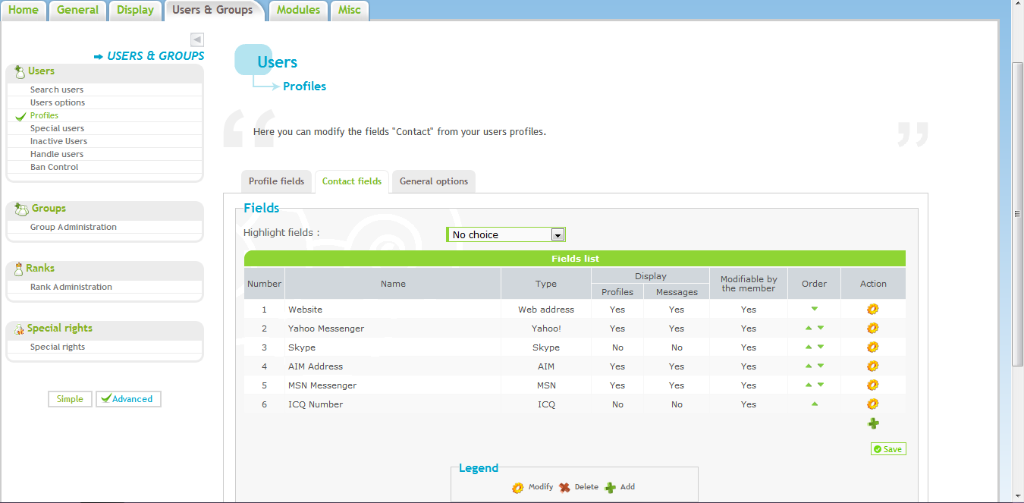Modify the Yahoo Messenger field gear icon
The height and width of the screenshot is (503, 1024).
872,329
